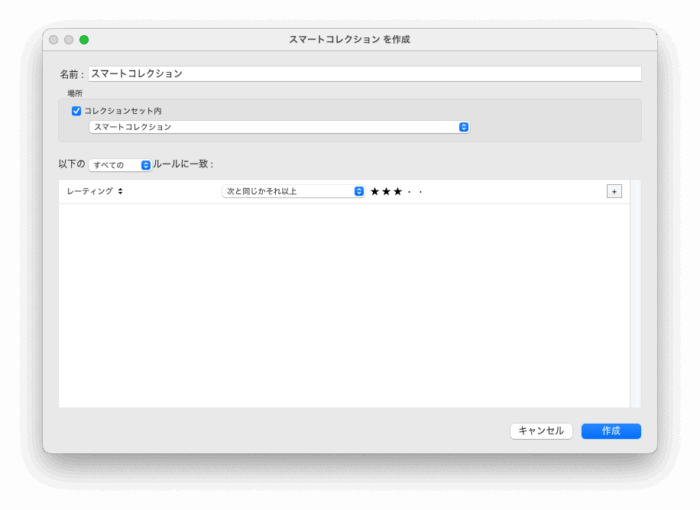Click the first rating star
The image size is (700, 510).
(375, 191)
